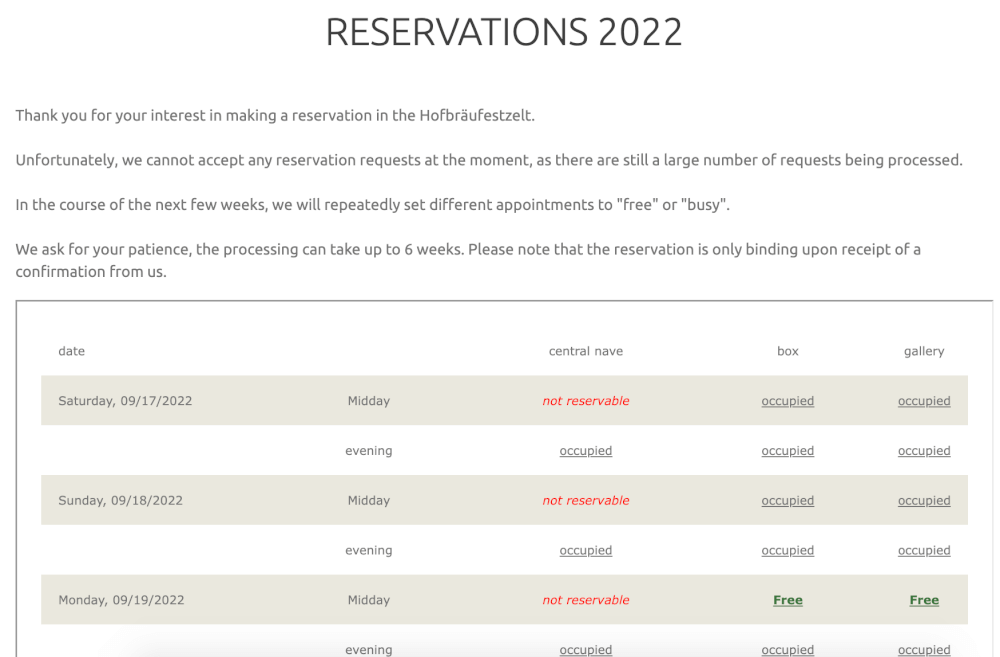
Task: Click occupied box link for Saturday evening
Action: [788, 451]
